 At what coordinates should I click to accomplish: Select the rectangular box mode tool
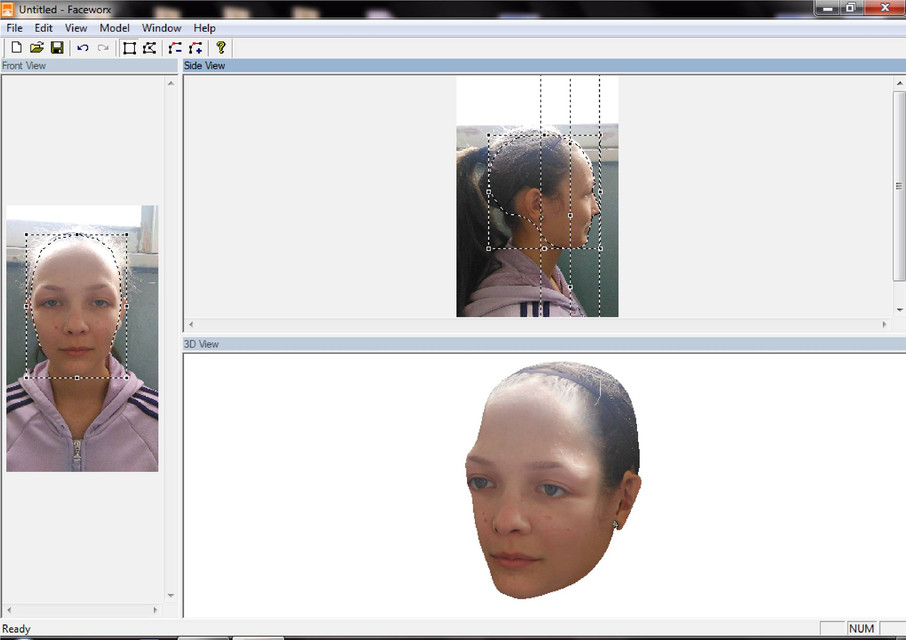[129, 47]
